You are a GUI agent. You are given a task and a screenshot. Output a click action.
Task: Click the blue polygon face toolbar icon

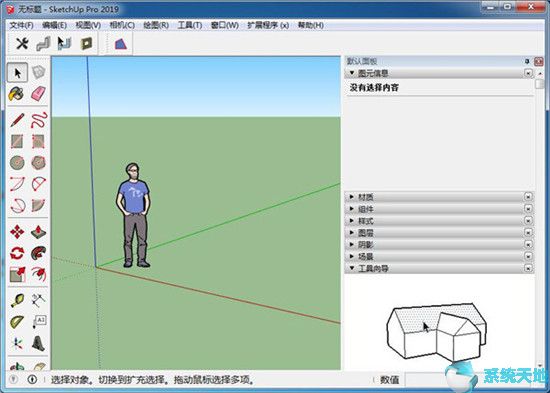pyautogui.click(x=120, y=44)
